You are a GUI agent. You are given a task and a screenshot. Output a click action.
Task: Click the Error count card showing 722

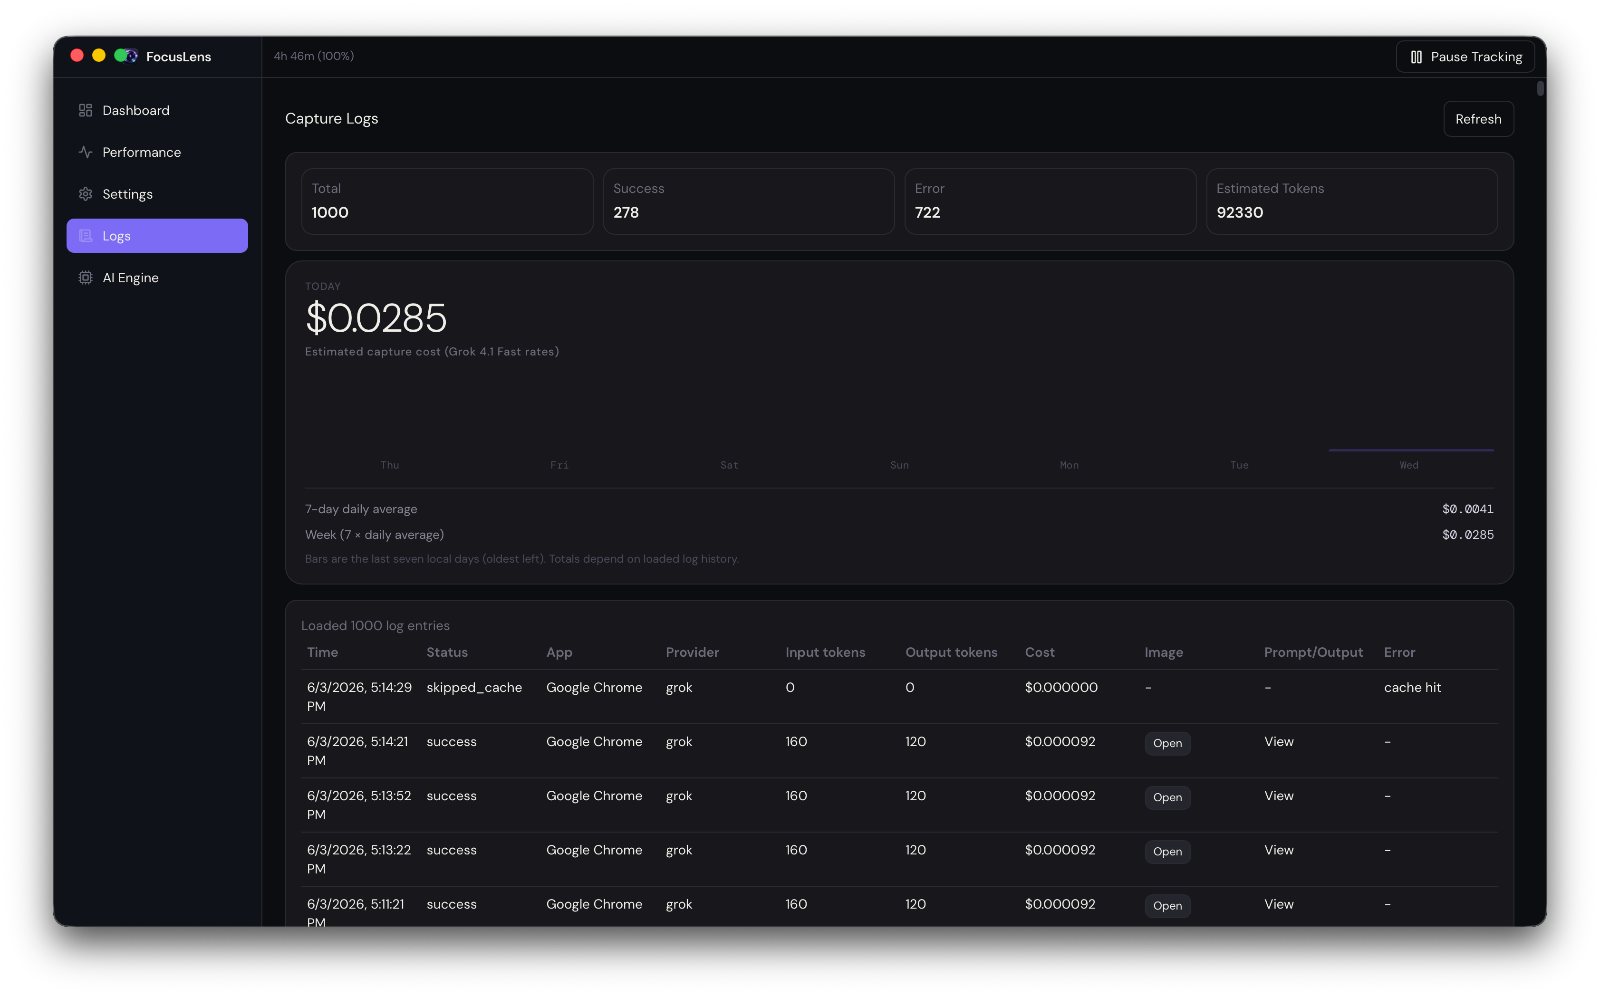click(x=1050, y=201)
